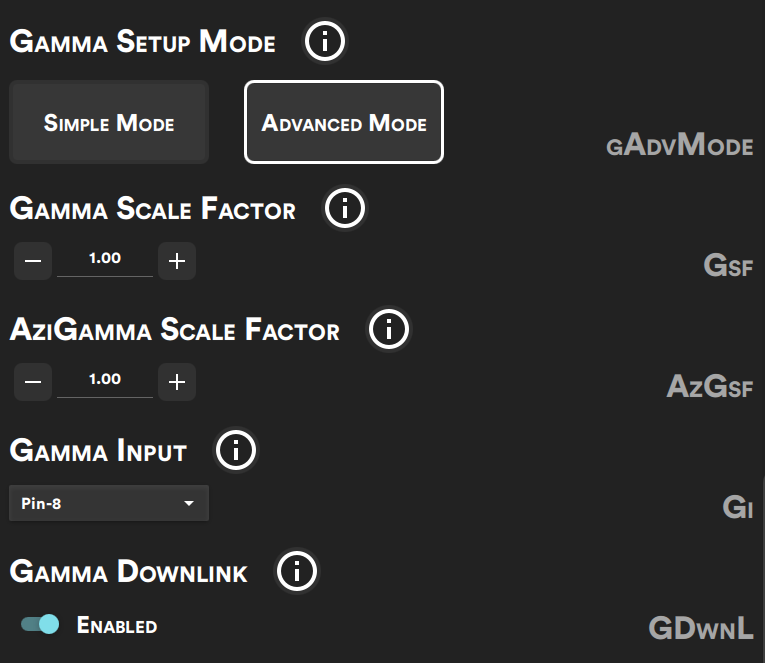
Task: Open info icon for Gamma Setup Mode
Action: tap(325, 41)
